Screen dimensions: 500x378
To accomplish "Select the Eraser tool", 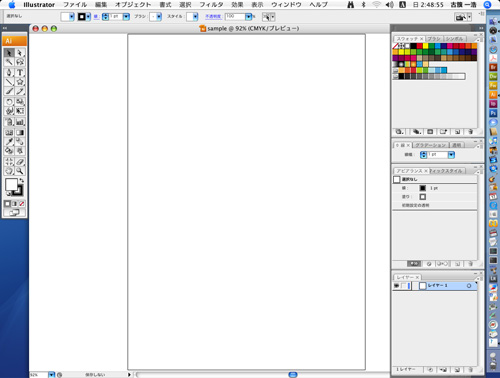I will [20, 162].
